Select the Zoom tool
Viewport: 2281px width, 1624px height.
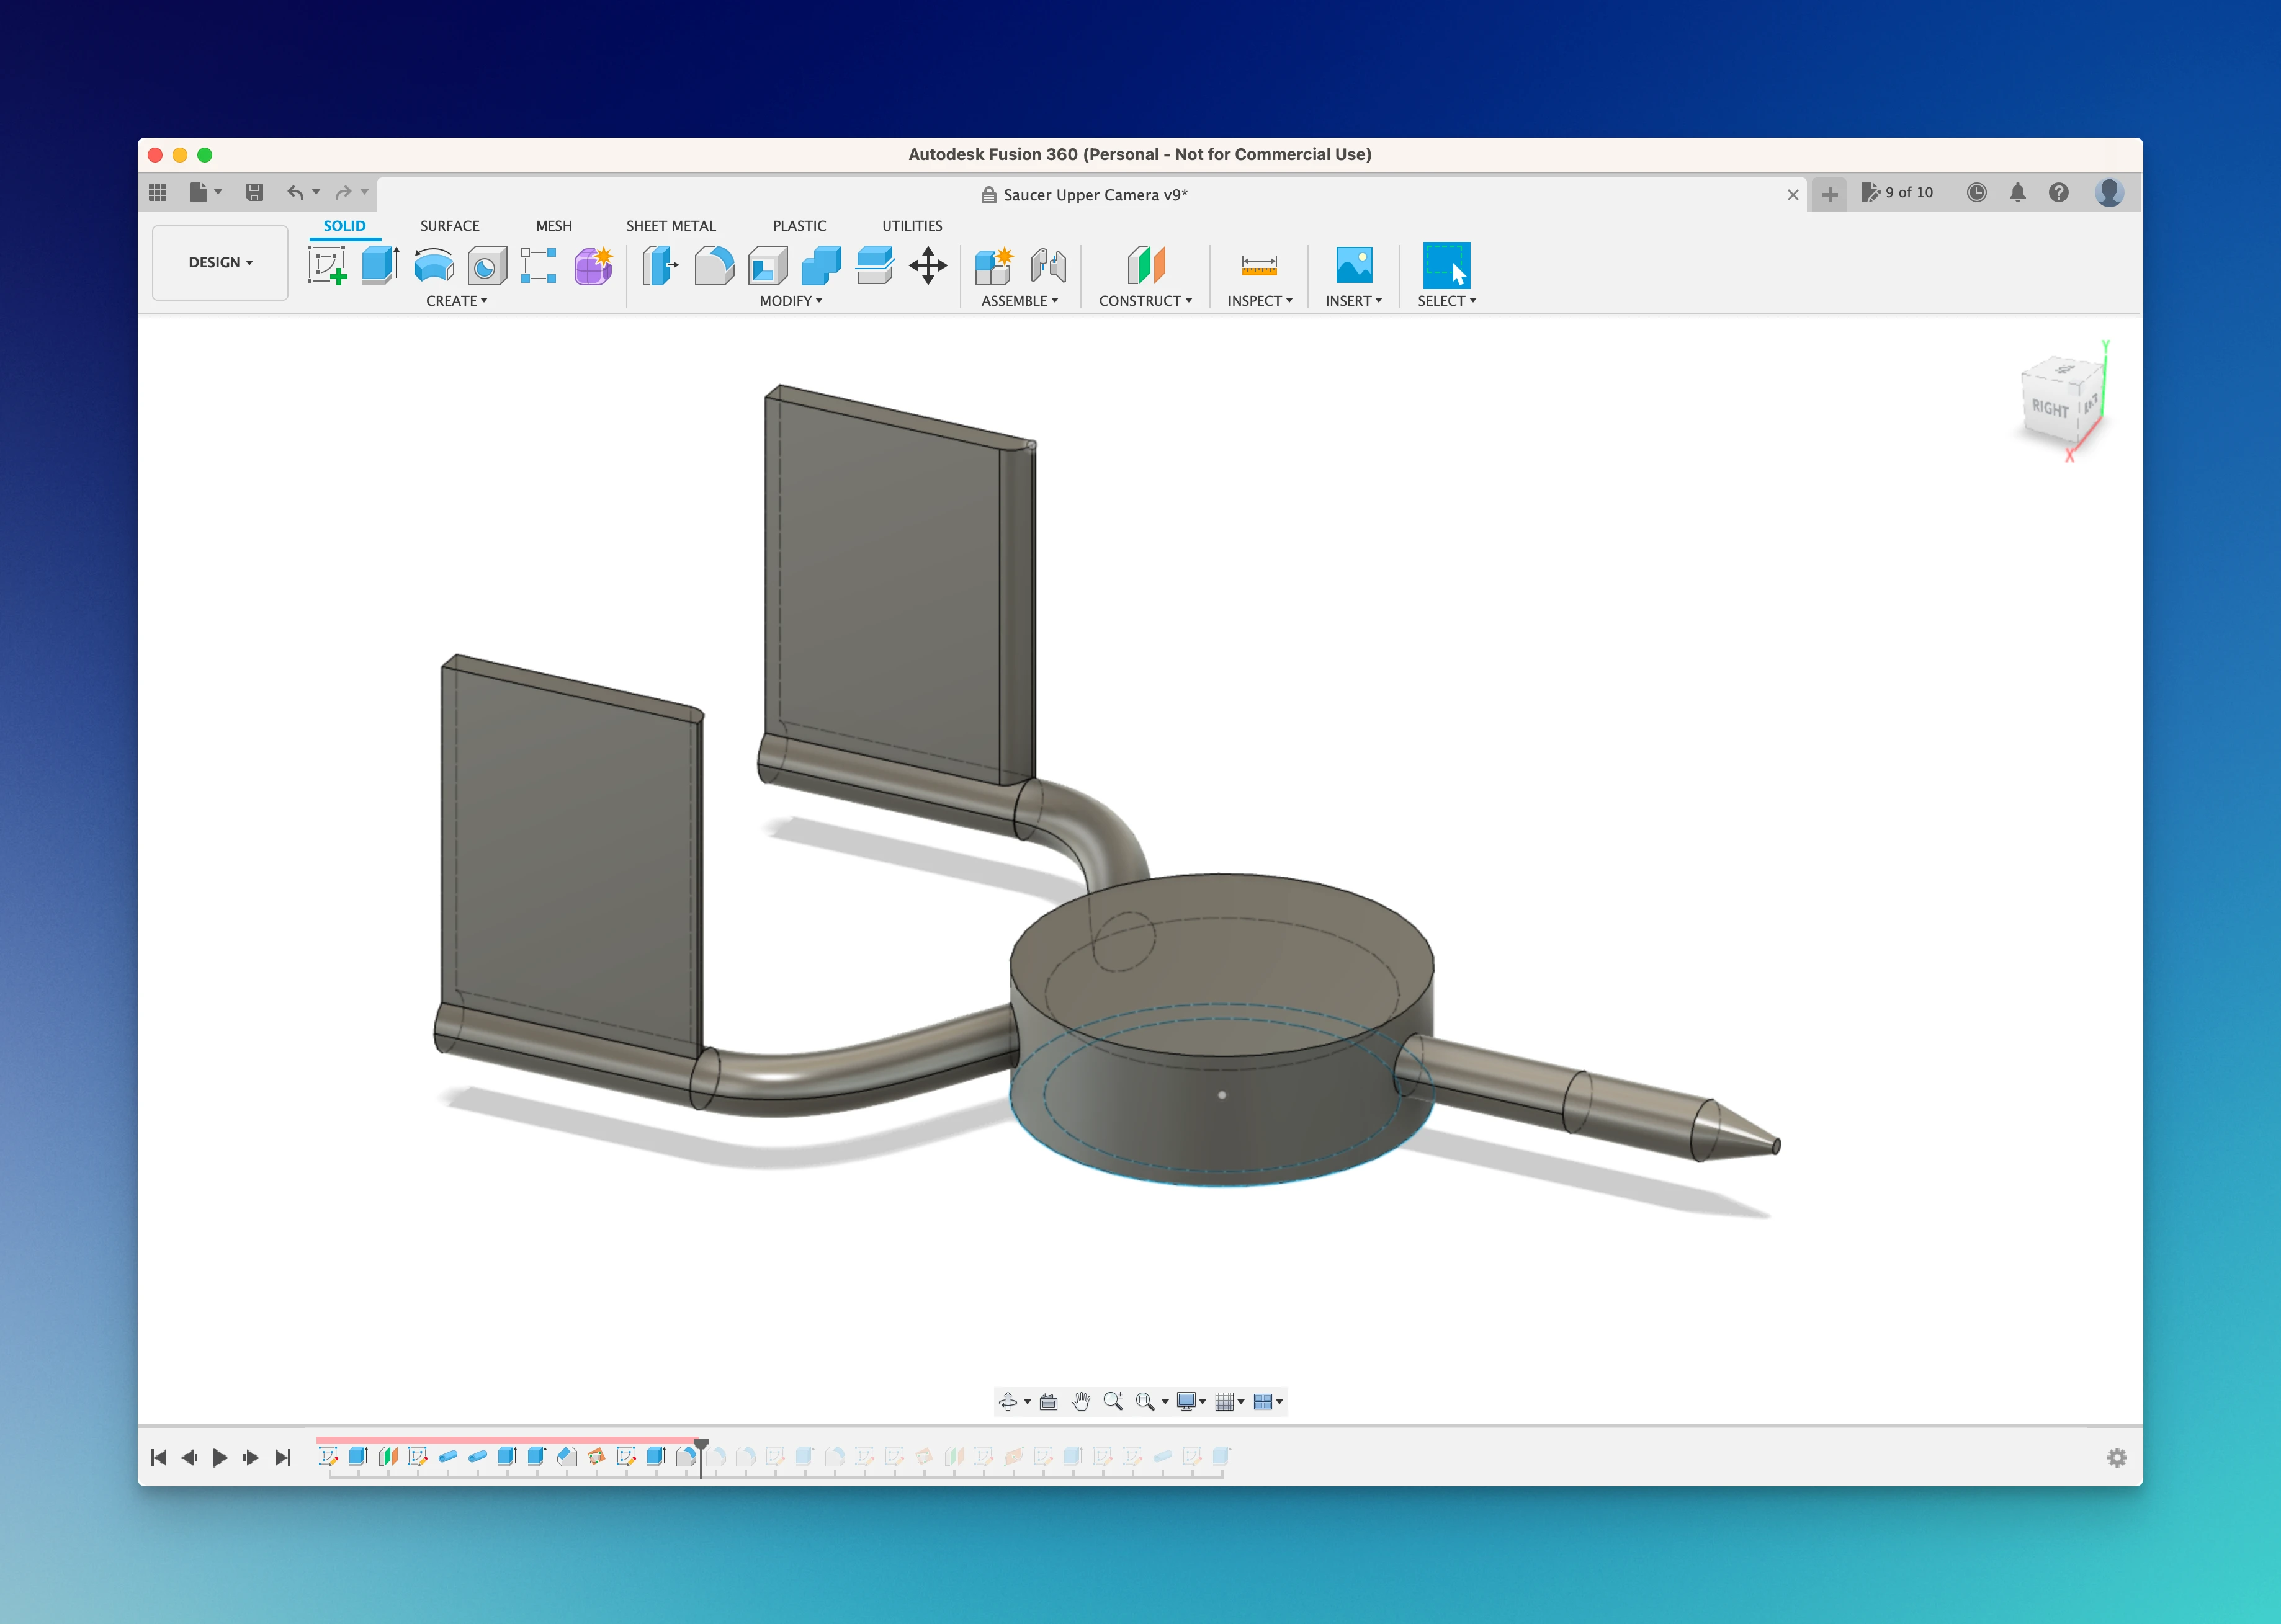click(1112, 1401)
